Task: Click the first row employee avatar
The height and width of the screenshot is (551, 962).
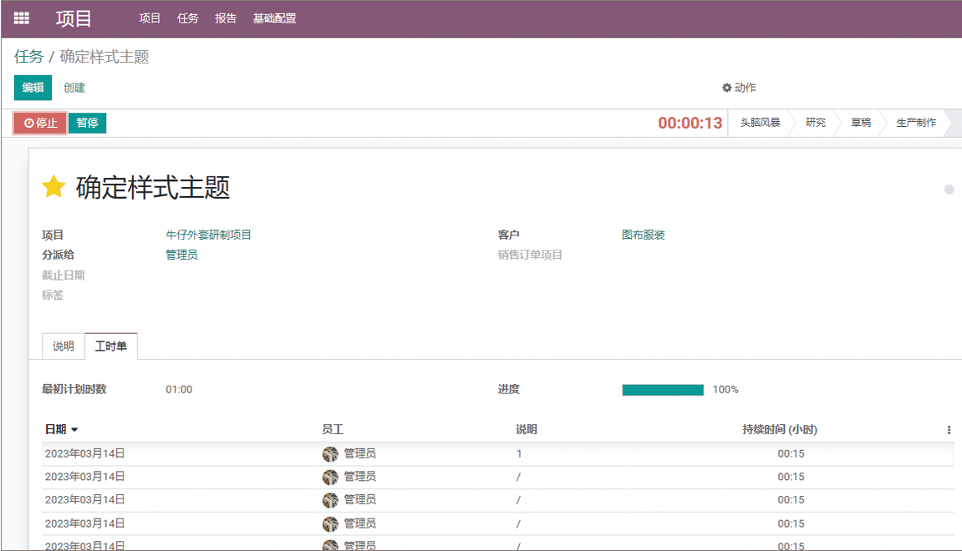Action: coord(330,454)
